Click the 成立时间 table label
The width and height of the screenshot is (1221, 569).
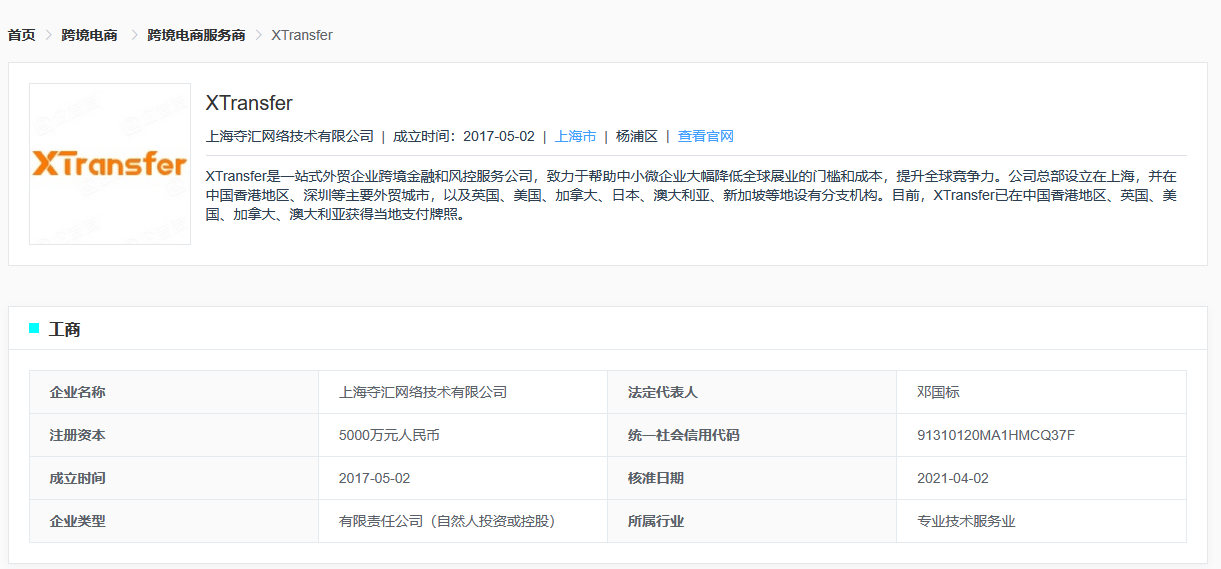(x=77, y=478)
